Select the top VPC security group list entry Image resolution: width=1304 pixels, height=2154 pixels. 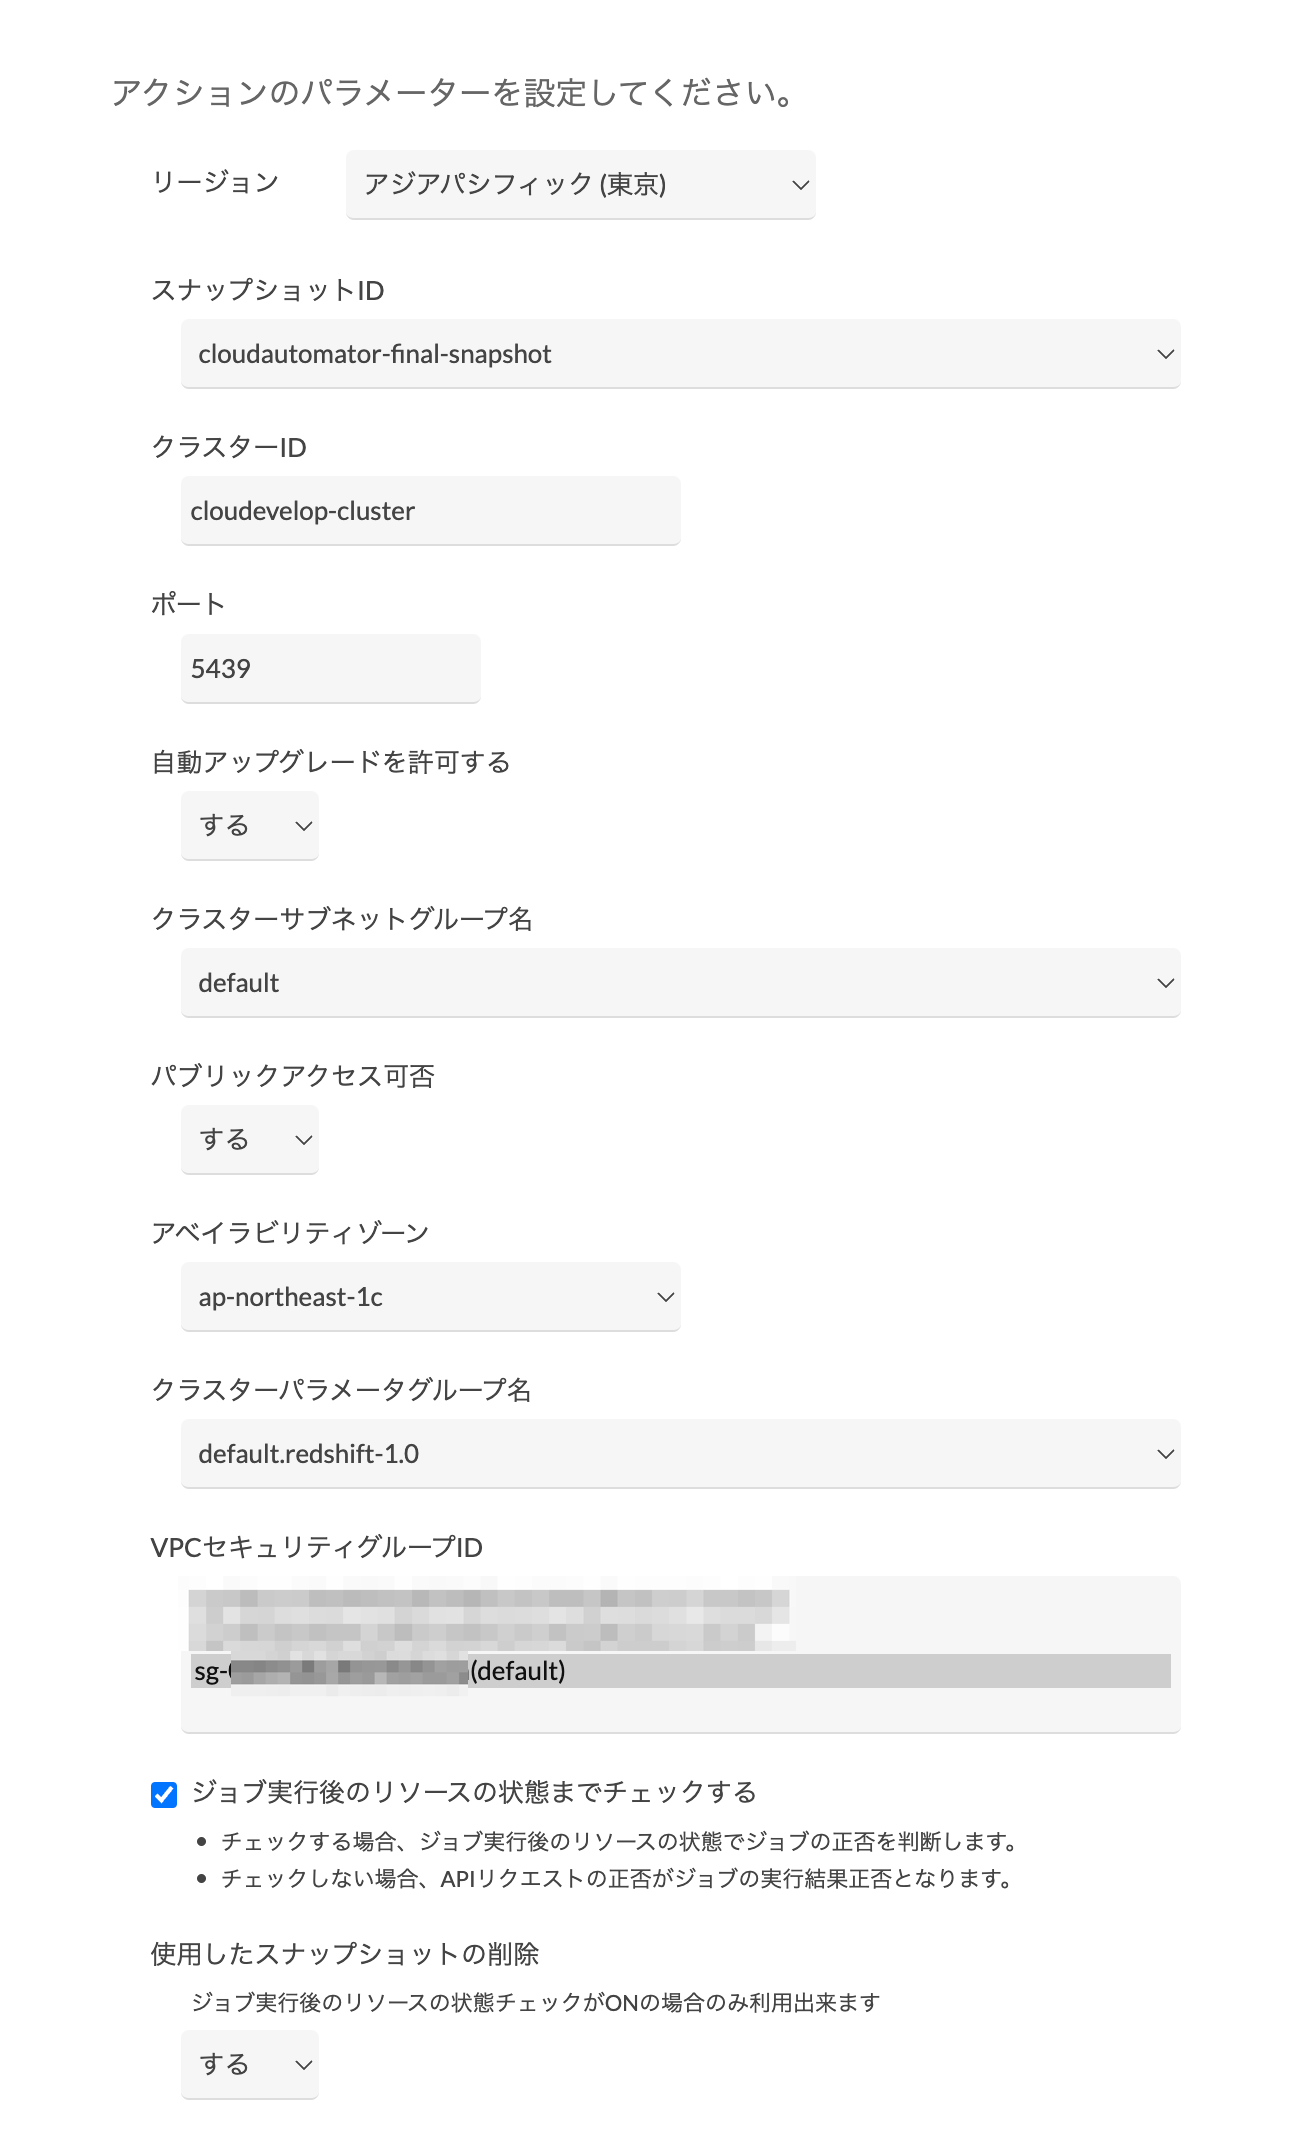coord(490,1600)
